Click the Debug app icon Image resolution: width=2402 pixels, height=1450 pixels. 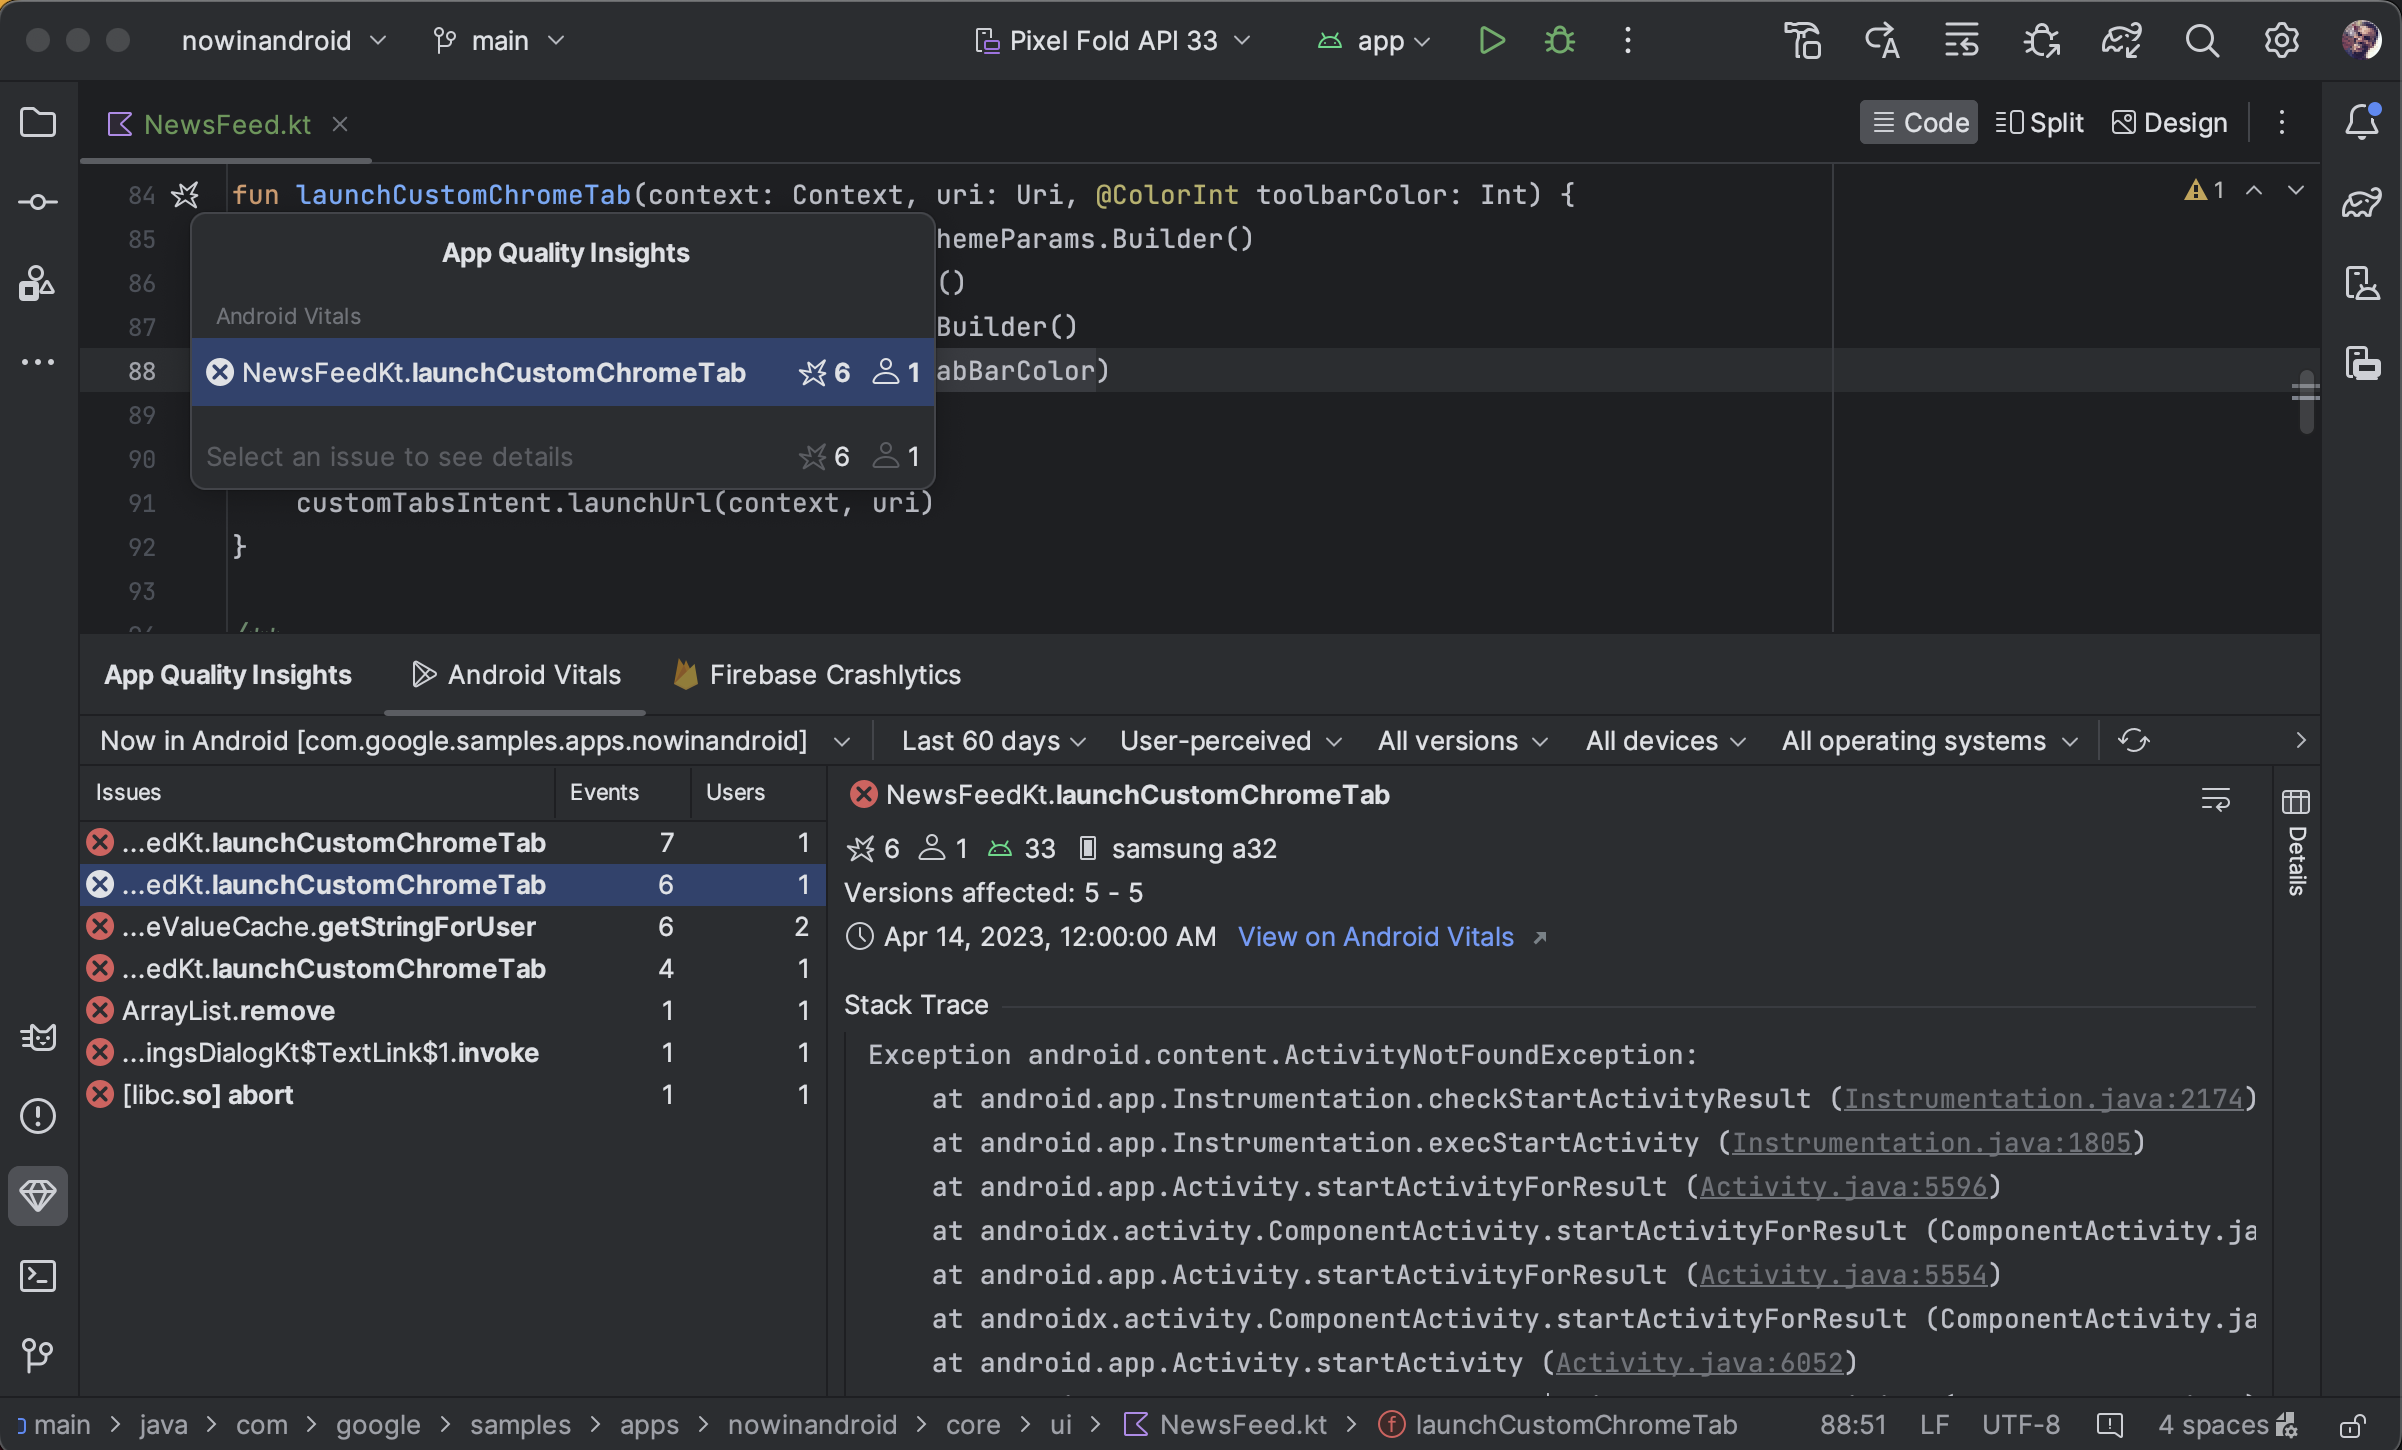point(1560,39)
